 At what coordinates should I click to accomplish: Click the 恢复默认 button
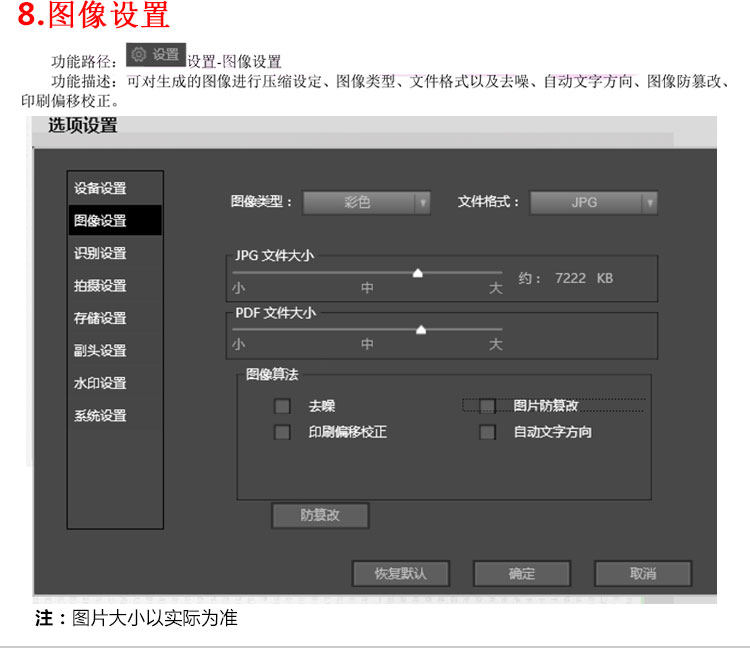(401, 573)
